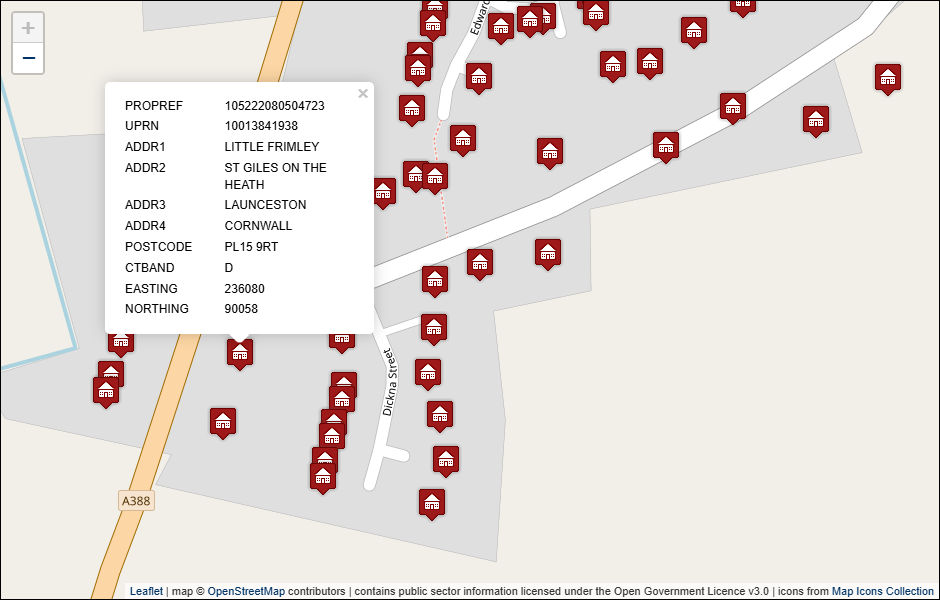Zoom in using the plus button

tap(28, 28)
